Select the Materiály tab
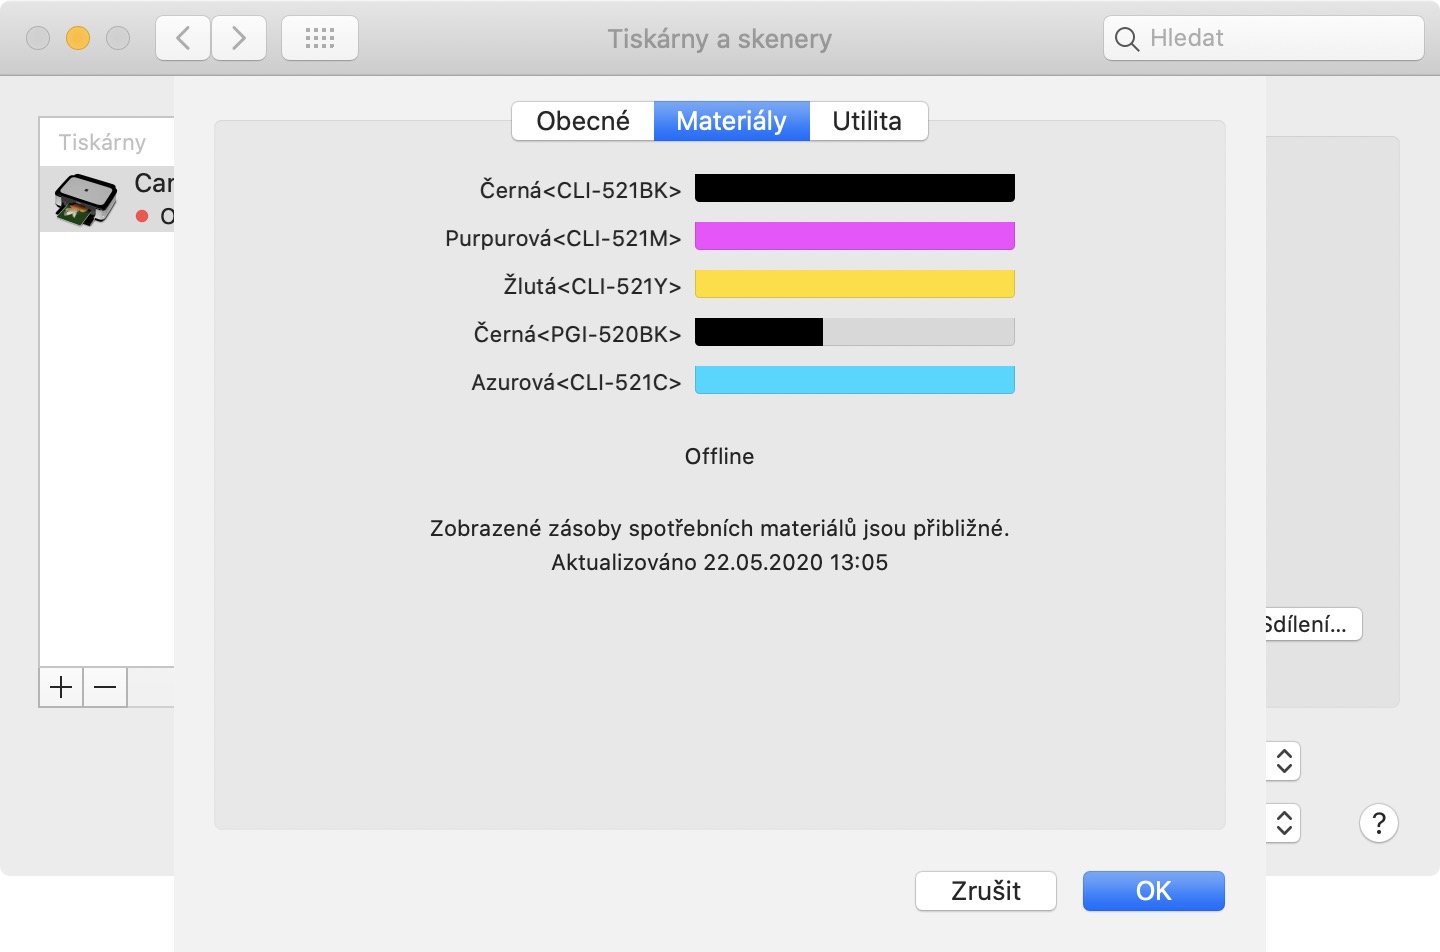The width and height of the screenshot is (1440, 952). click(x=731, y=121)
